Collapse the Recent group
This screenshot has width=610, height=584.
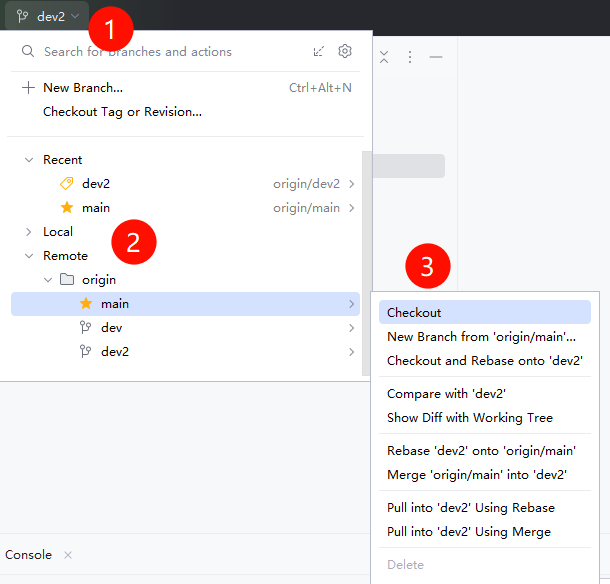[x=29, y=160]
